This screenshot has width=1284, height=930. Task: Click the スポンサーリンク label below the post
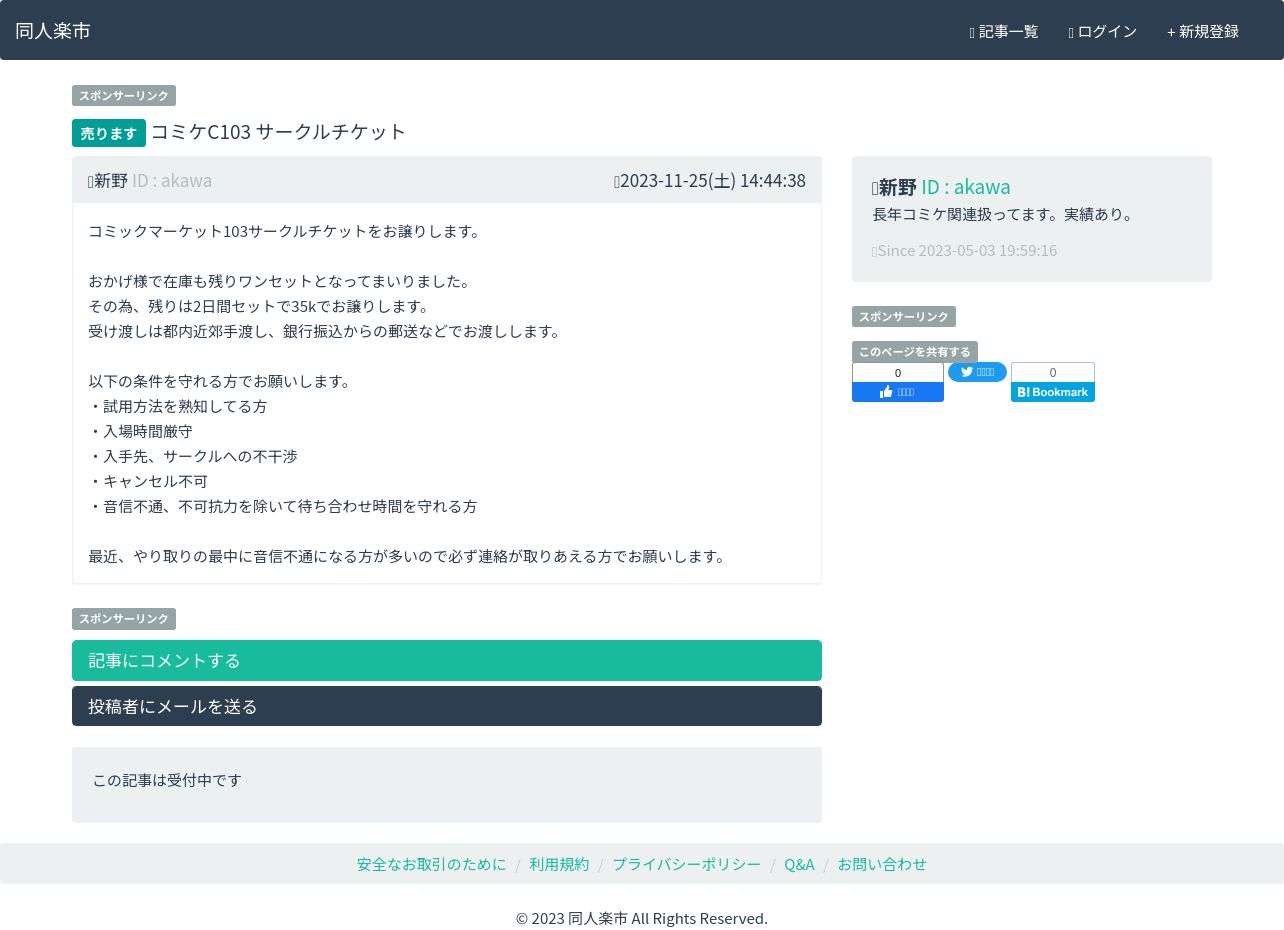(x=124, y=619)
